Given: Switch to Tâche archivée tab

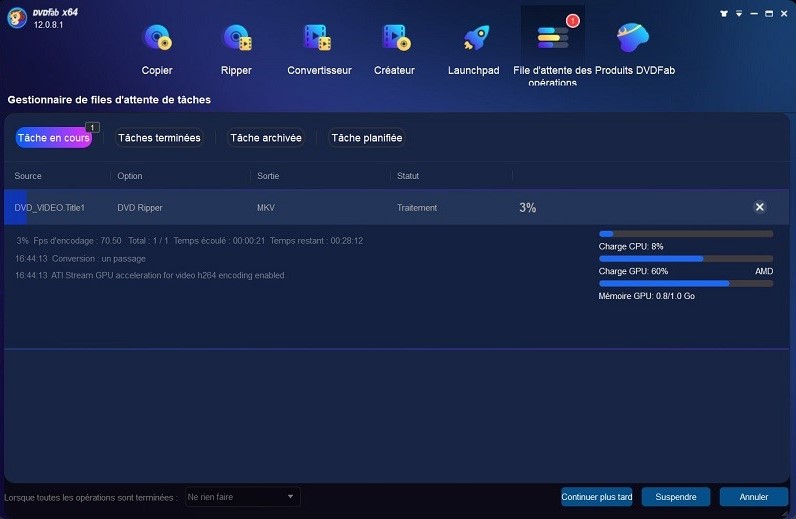Looking at the screenshot, I should (x=266, y=138).
